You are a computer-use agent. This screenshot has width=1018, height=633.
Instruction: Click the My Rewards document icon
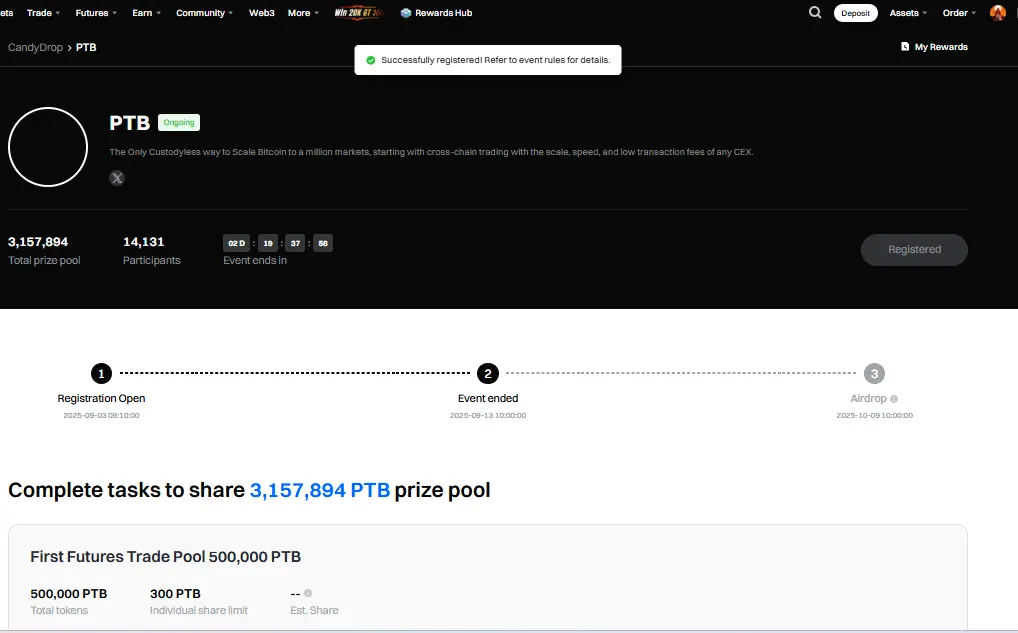[905, 47]
